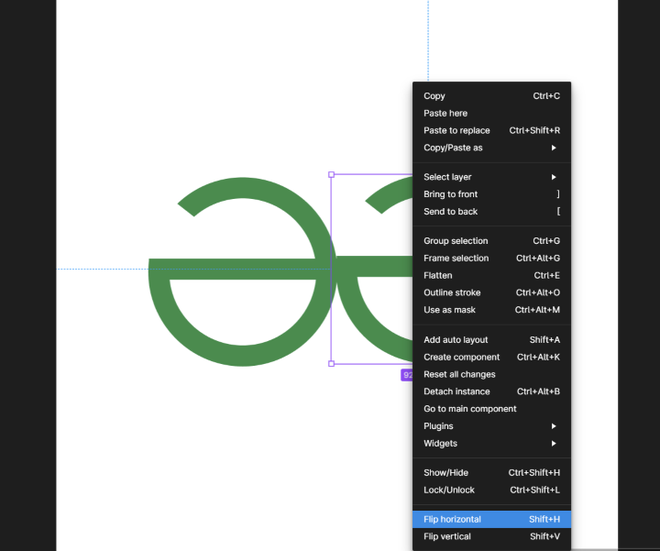Select Flip vertical option
Screen dimensions: 660x551
coord(492,537)
